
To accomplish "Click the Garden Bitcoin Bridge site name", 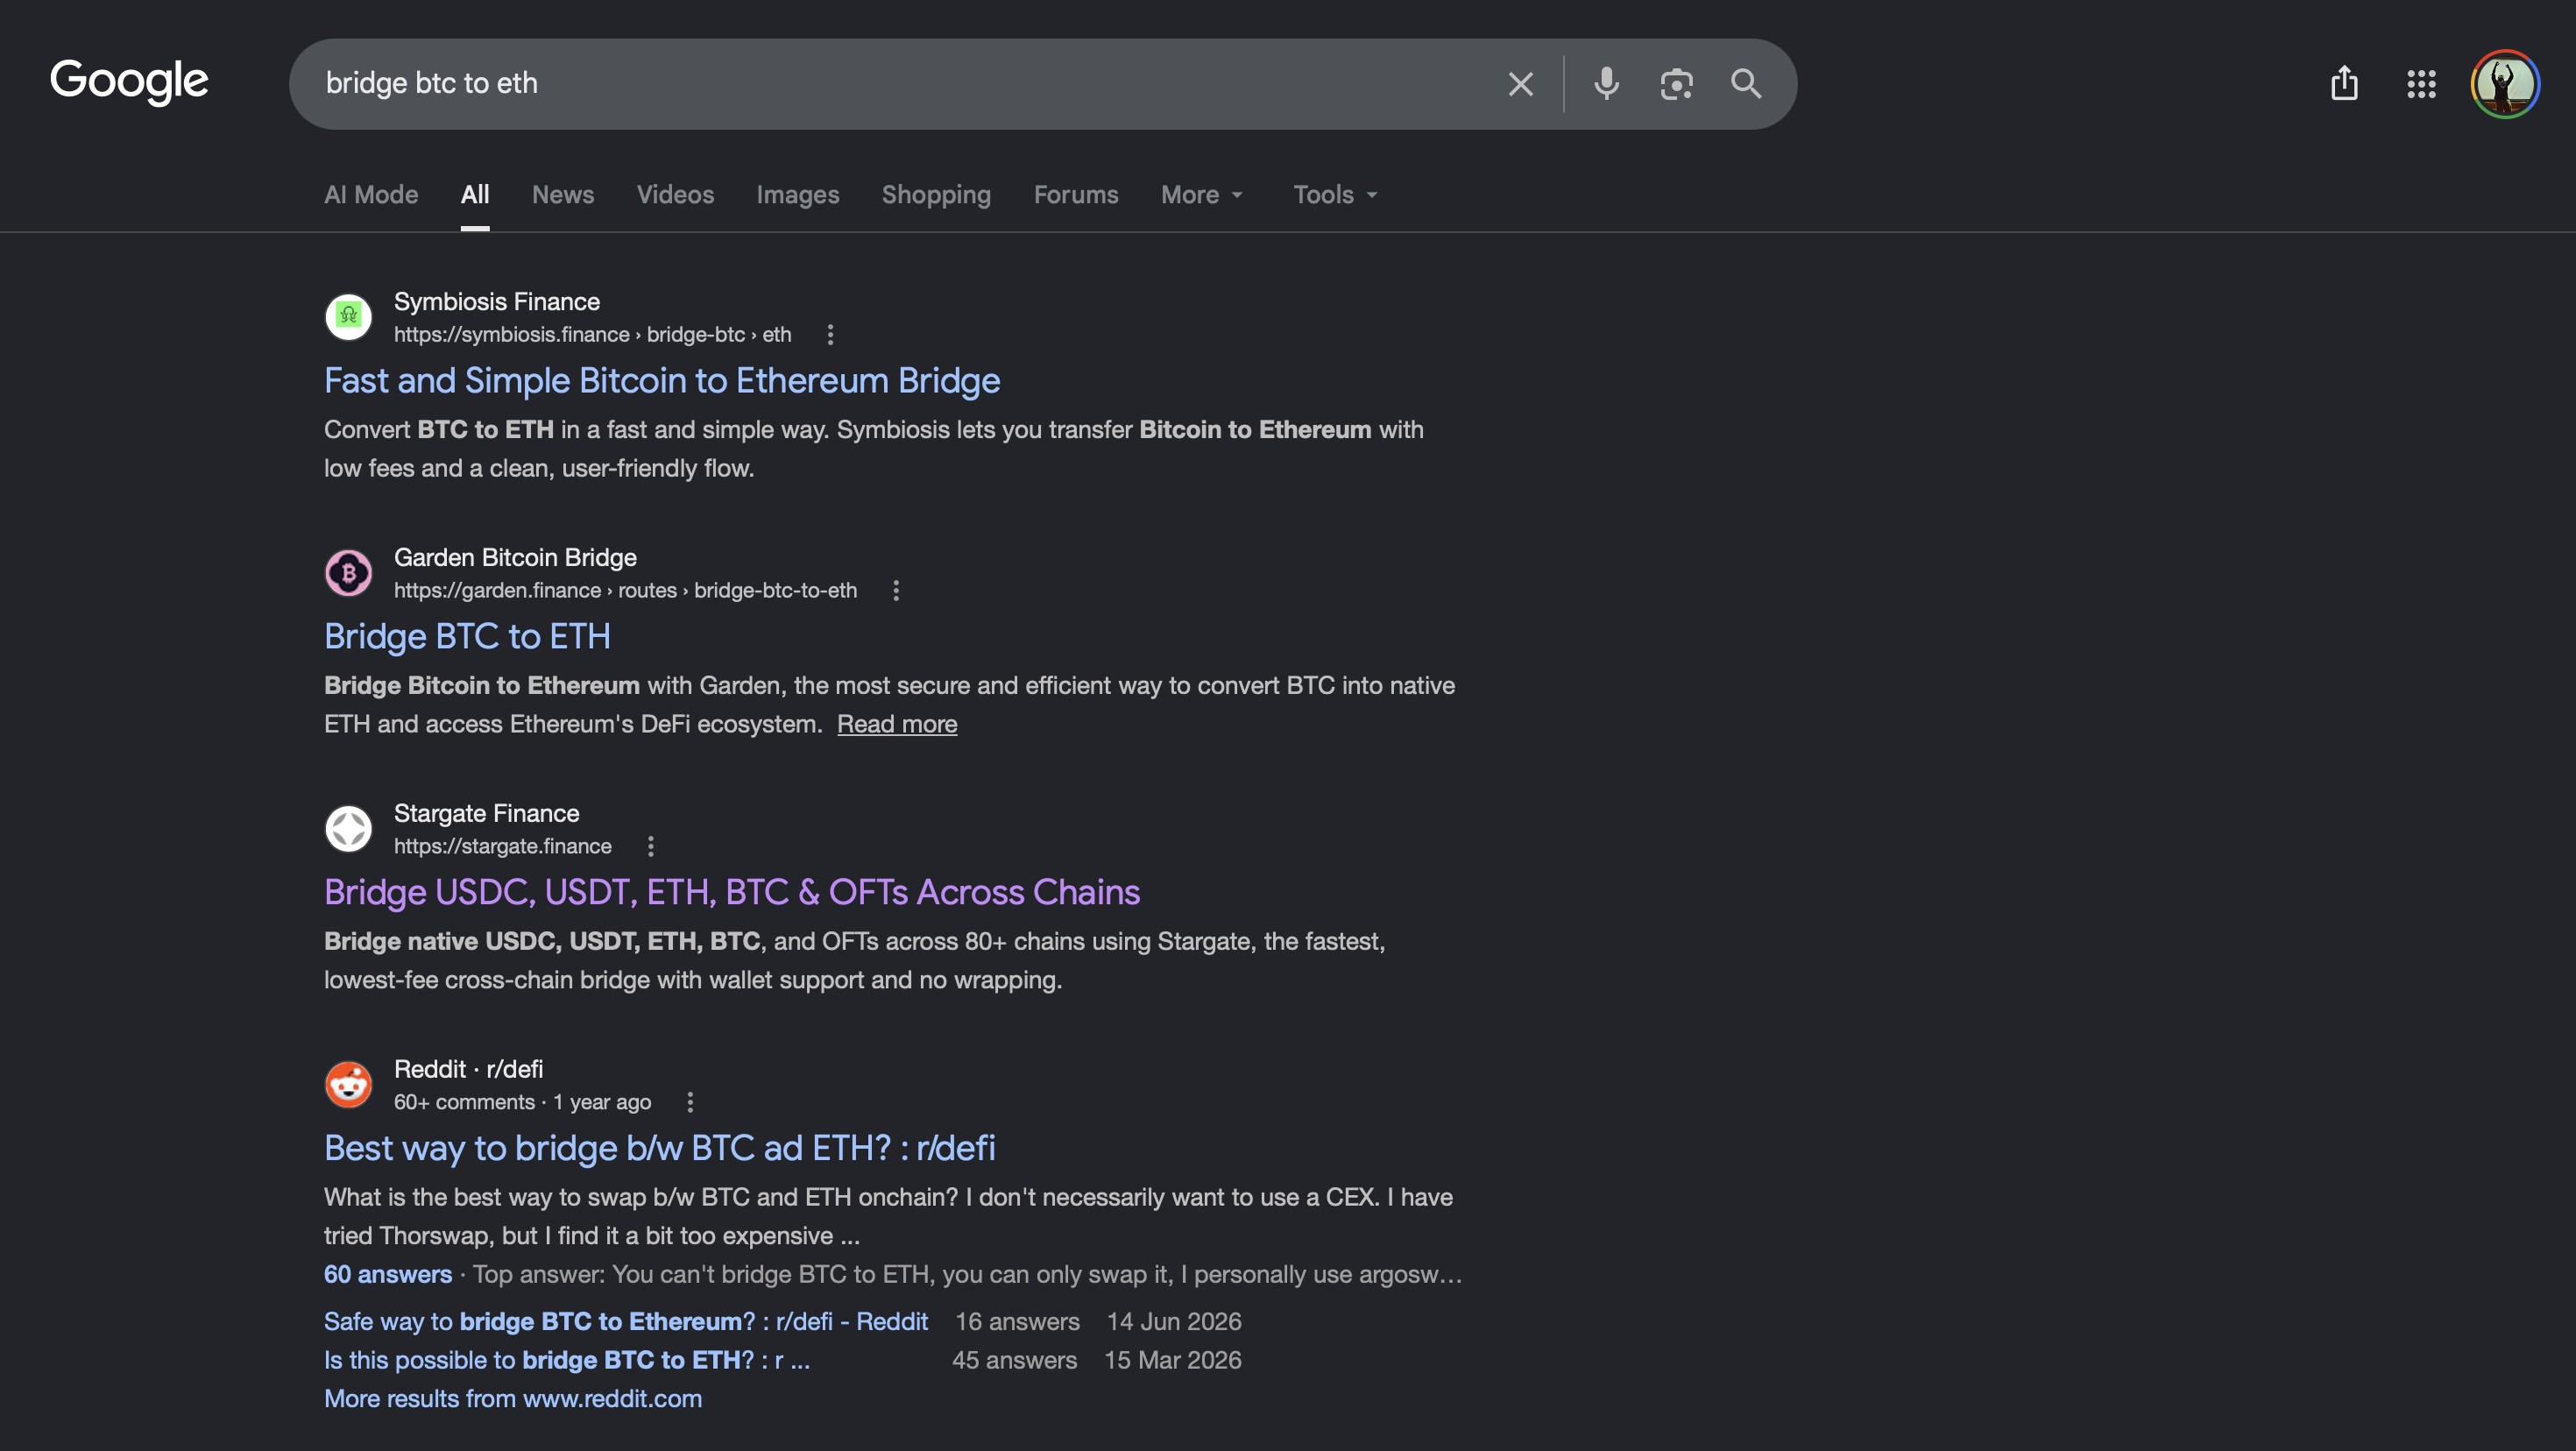I will 515,558.
